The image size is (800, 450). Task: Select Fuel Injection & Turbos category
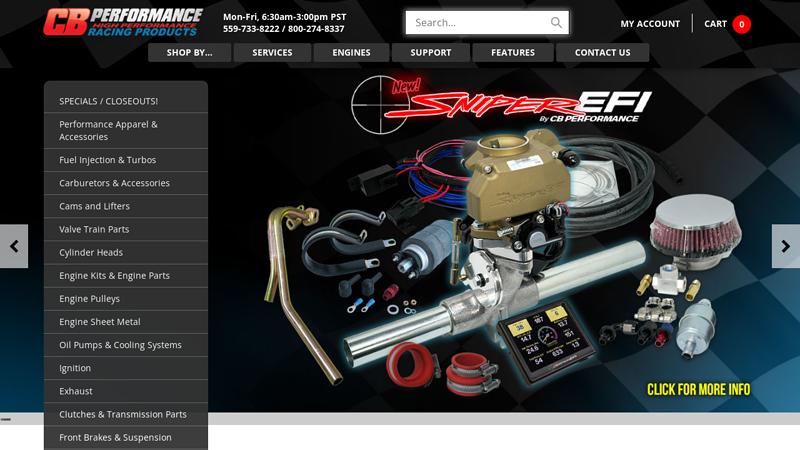[x=126, y=160]
